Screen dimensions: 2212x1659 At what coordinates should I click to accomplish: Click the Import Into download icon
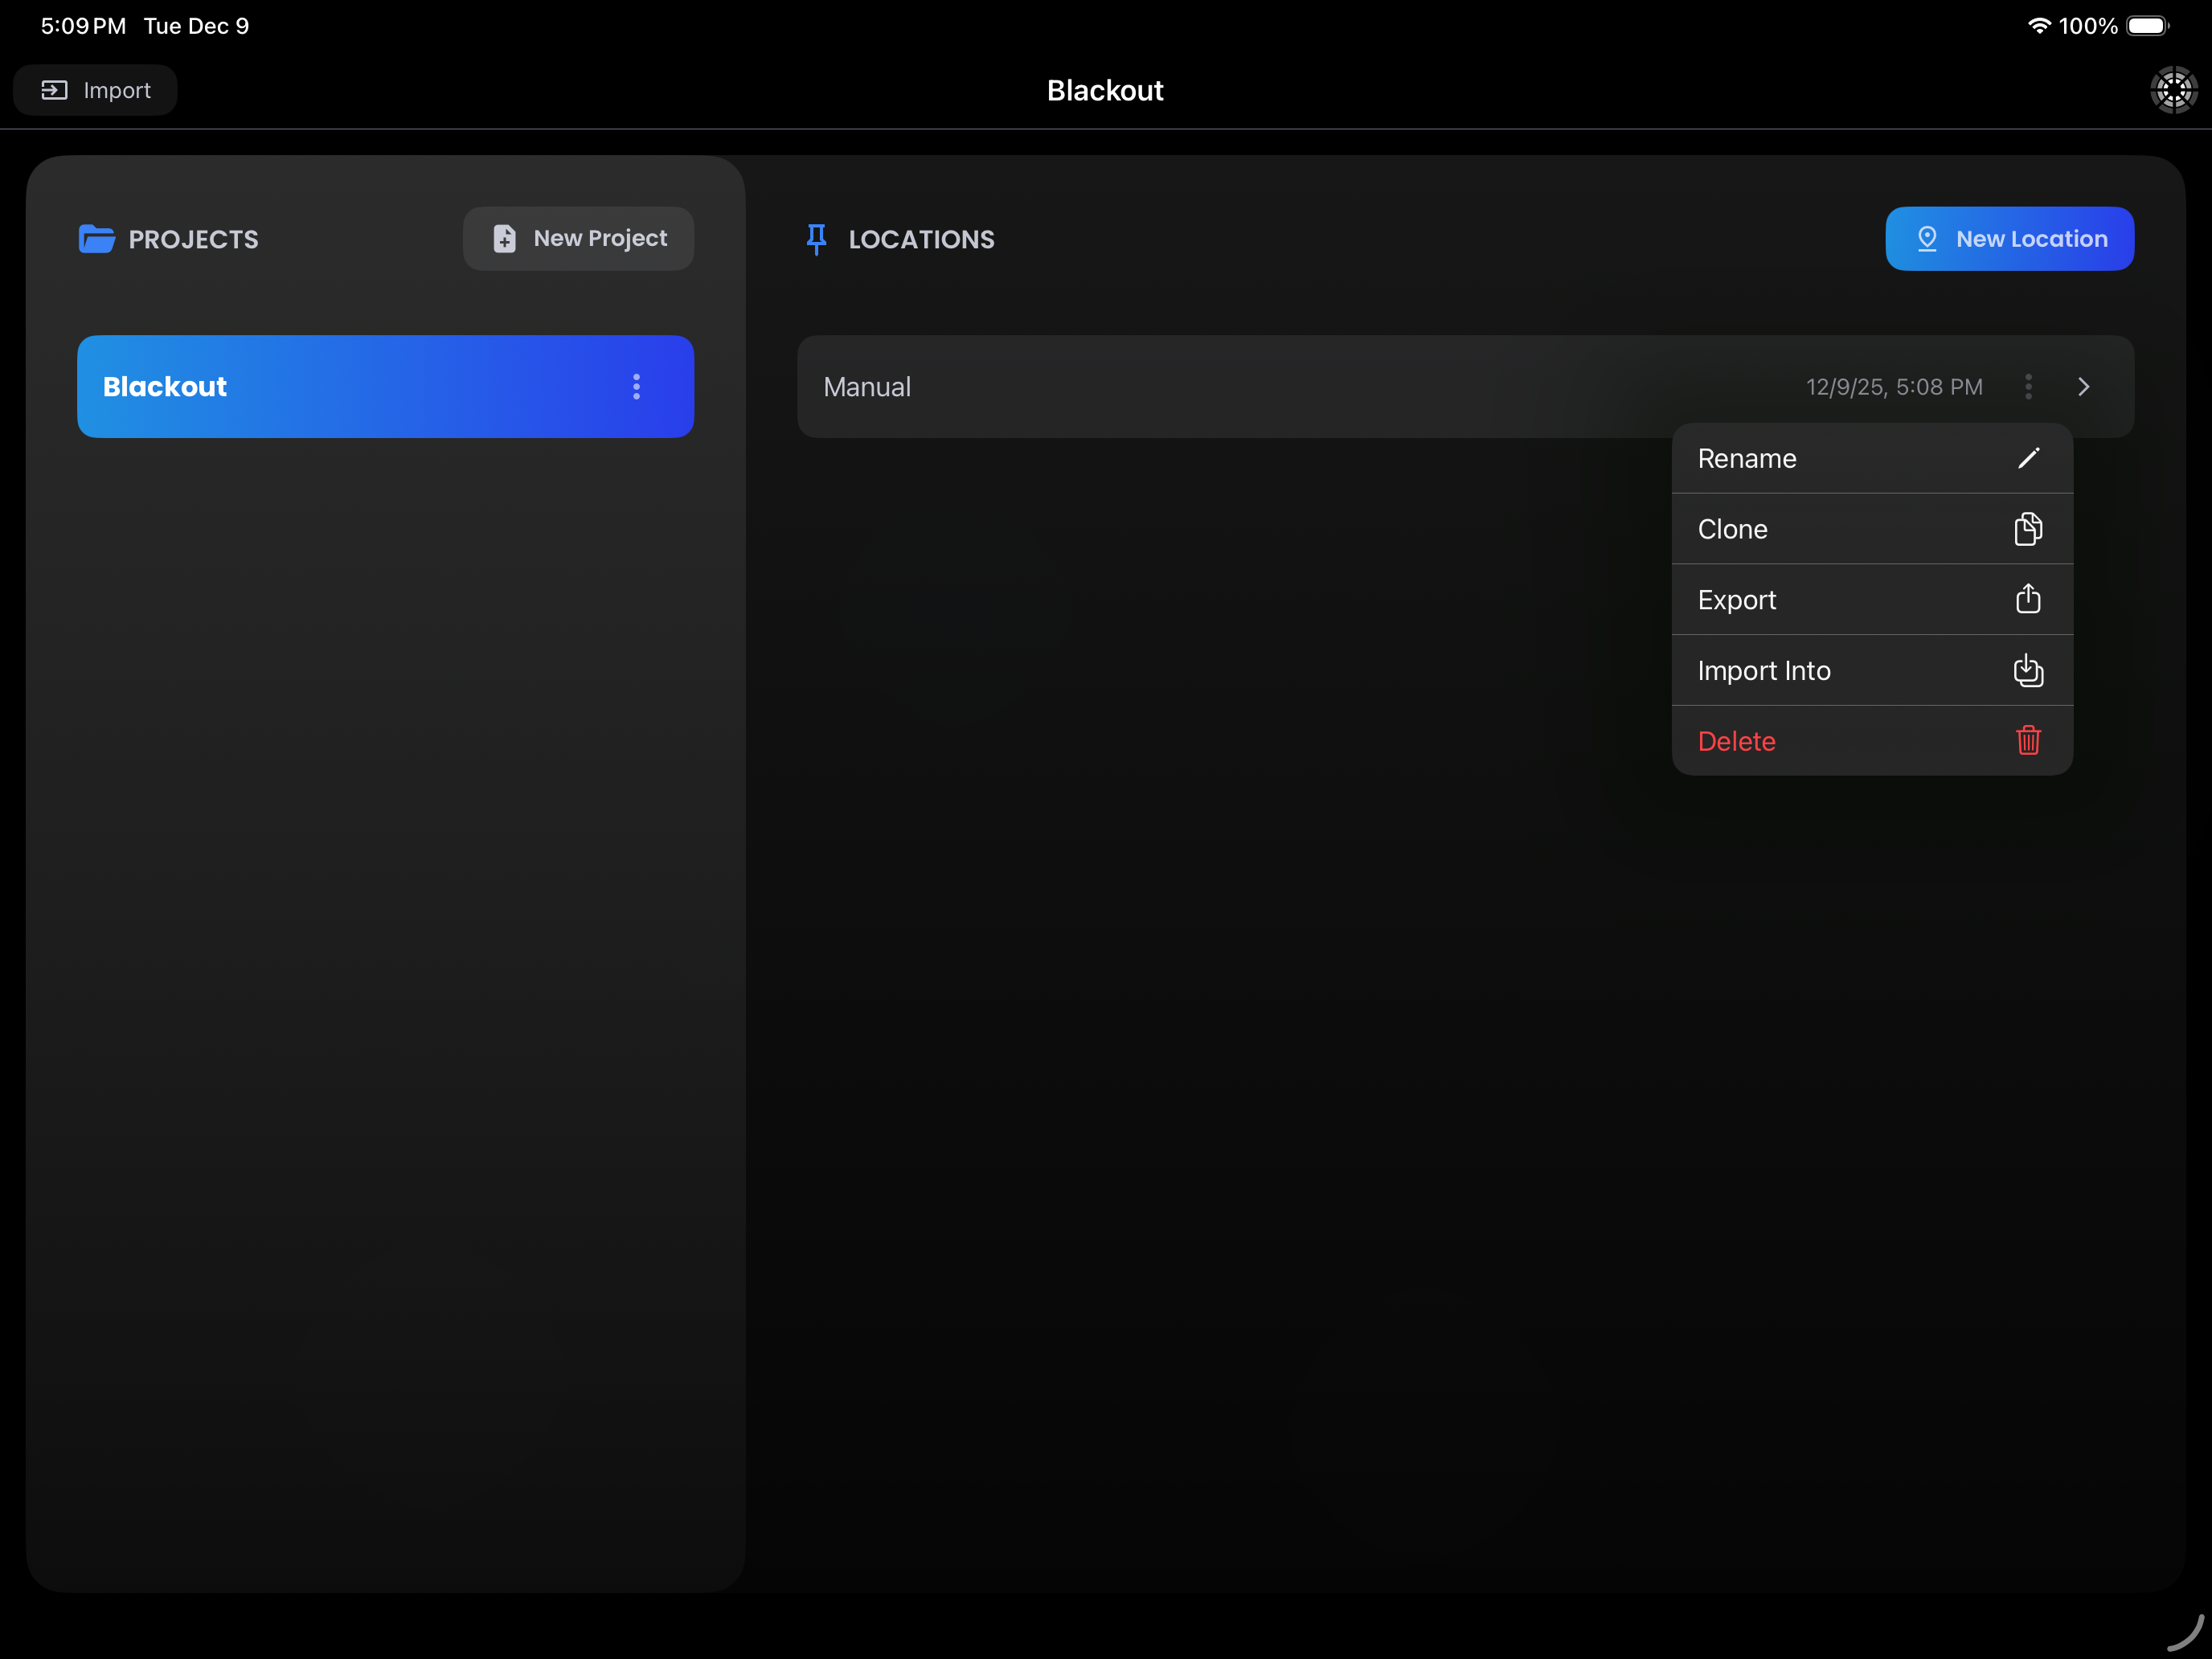[x=2028, y=670]
